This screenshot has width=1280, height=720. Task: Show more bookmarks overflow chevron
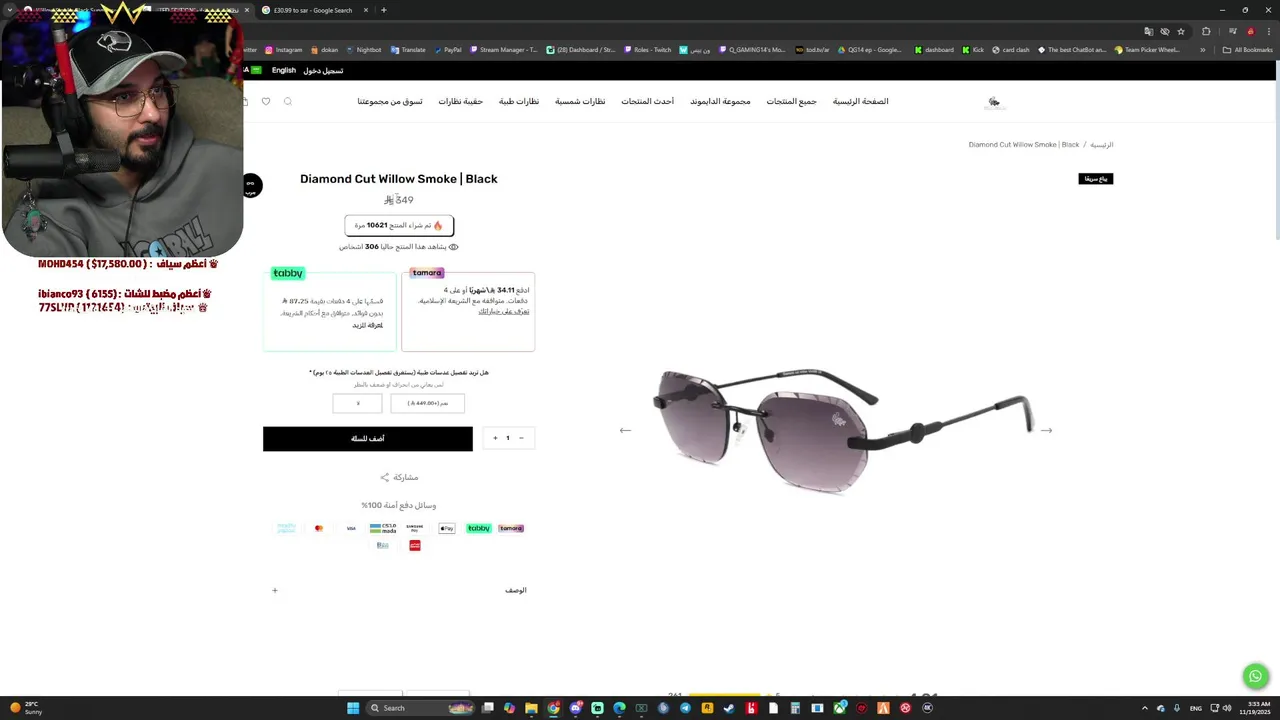1203,49
